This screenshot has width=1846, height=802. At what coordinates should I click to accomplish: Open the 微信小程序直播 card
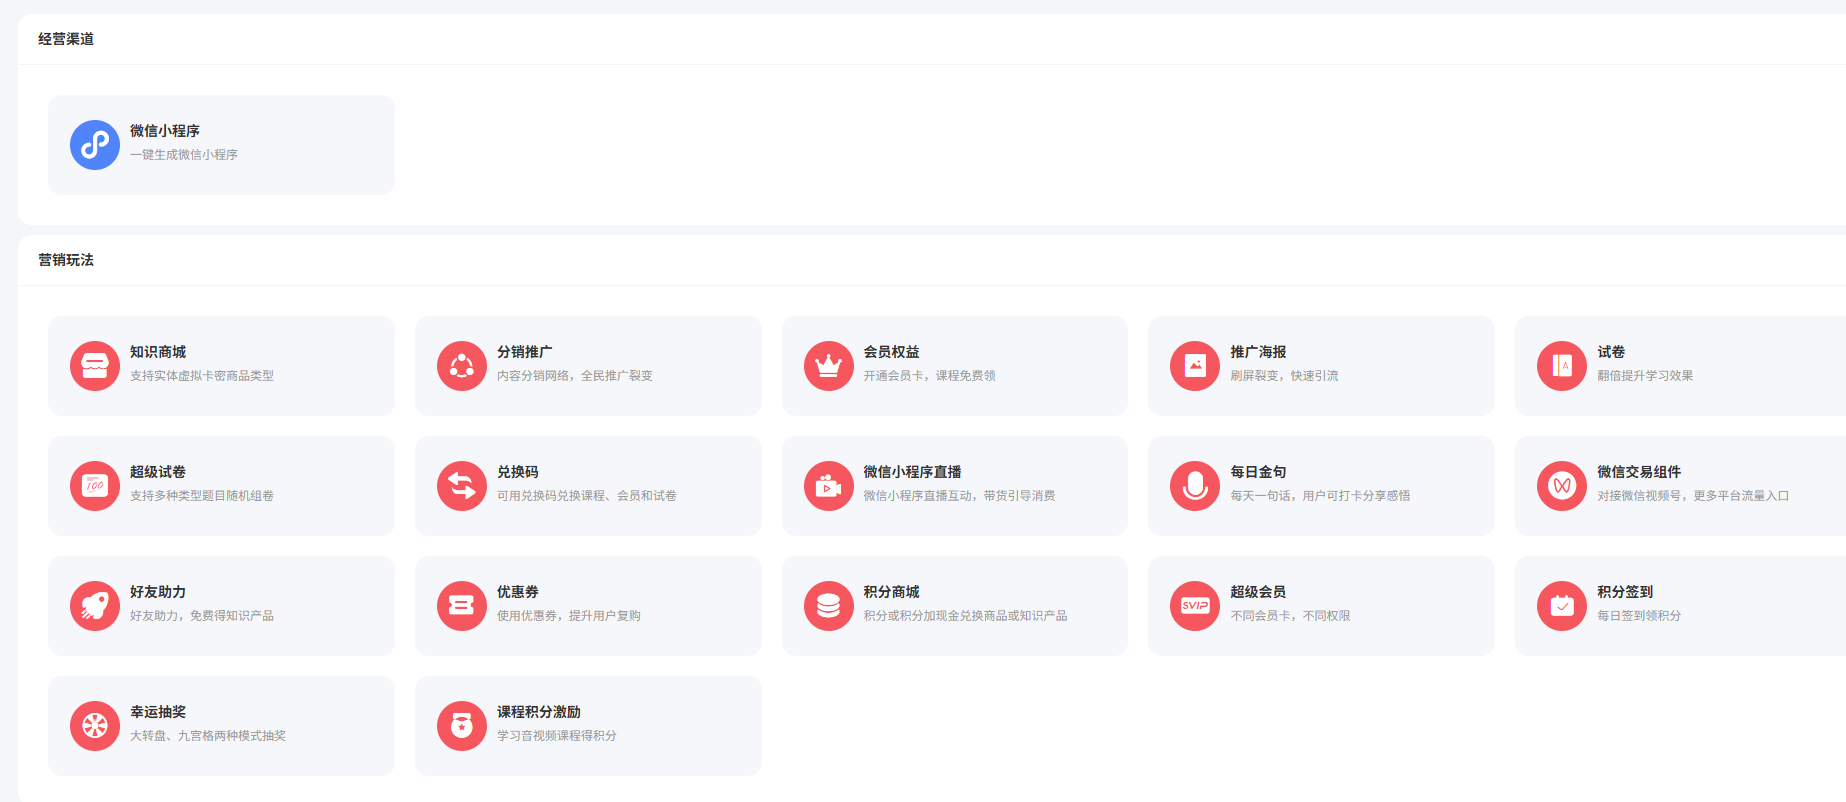point(954,486)
